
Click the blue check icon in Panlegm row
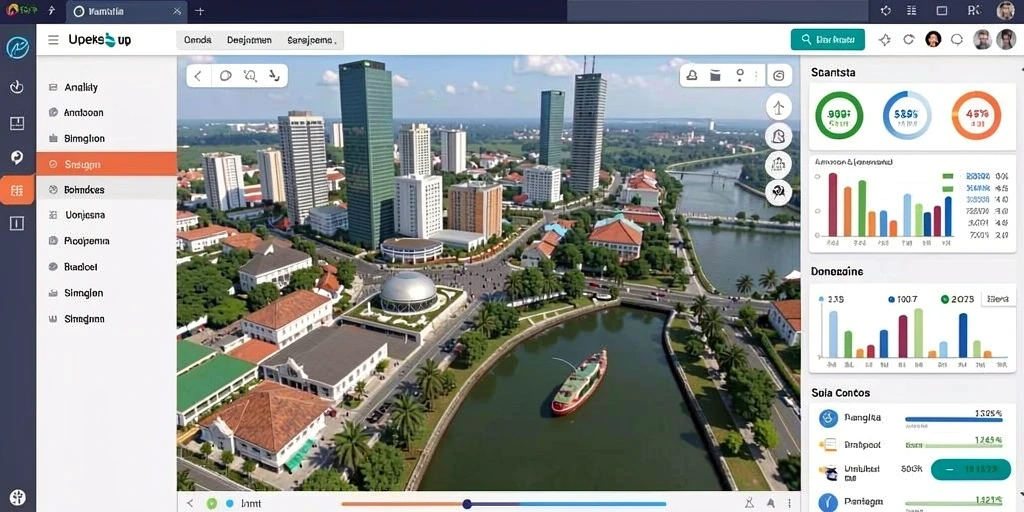click(828, 502)
